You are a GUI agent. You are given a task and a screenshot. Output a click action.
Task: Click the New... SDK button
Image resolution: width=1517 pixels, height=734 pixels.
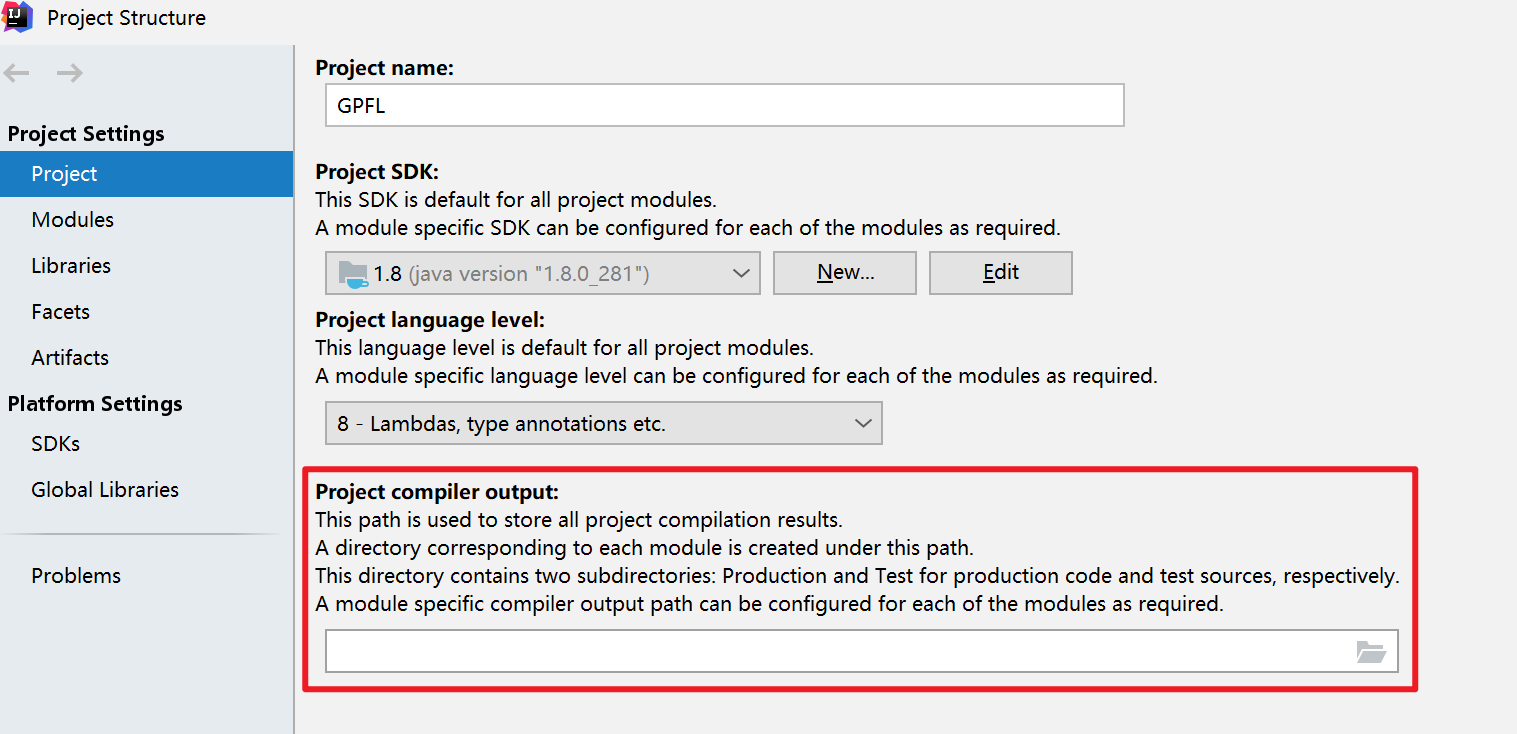pyautogui.click(x=845, y=273)
